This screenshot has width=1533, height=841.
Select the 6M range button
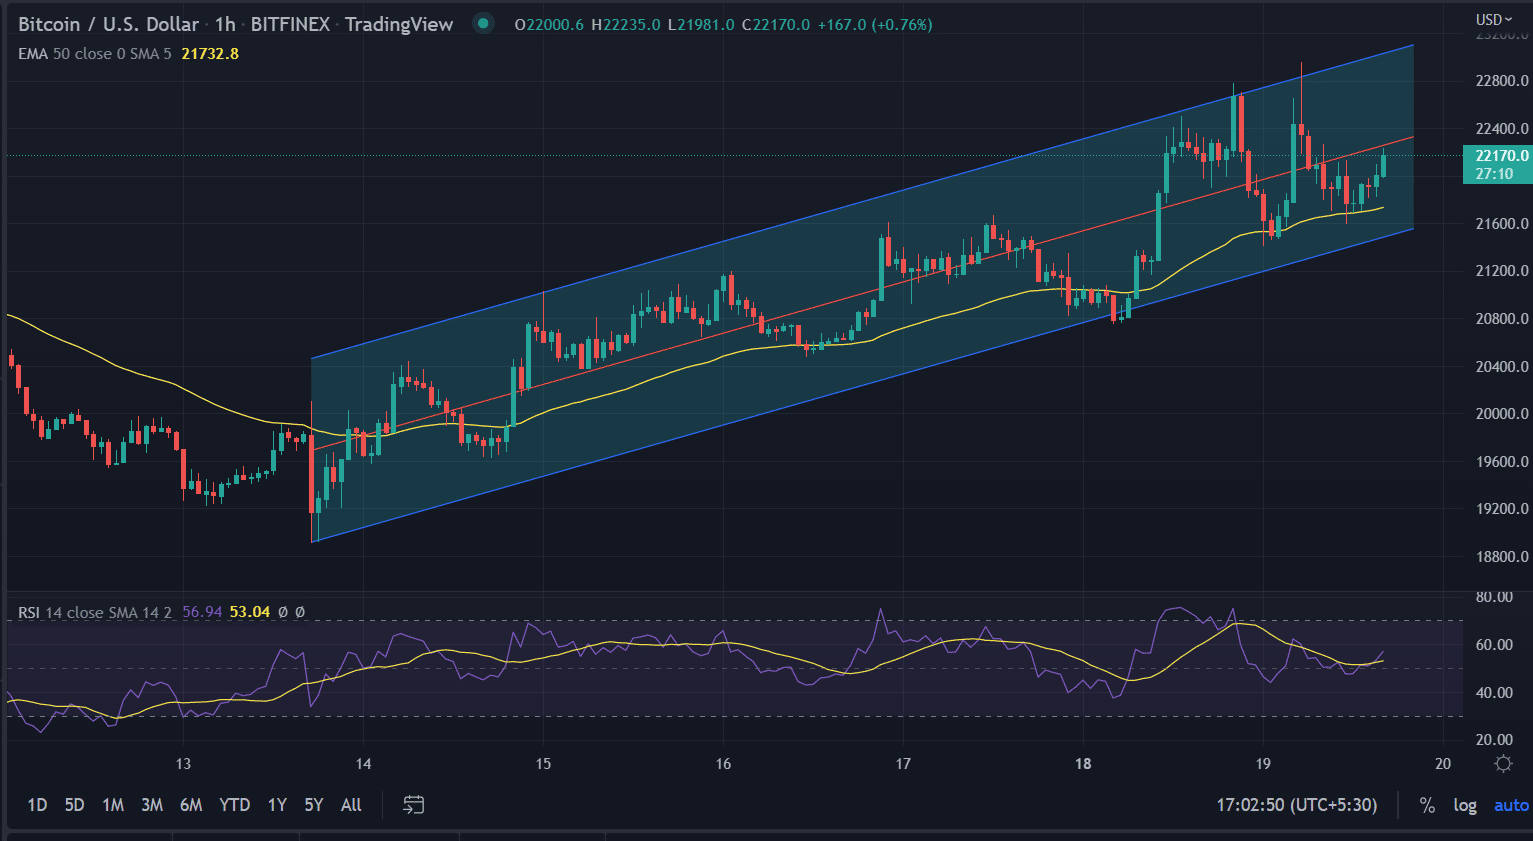(191, 805)
